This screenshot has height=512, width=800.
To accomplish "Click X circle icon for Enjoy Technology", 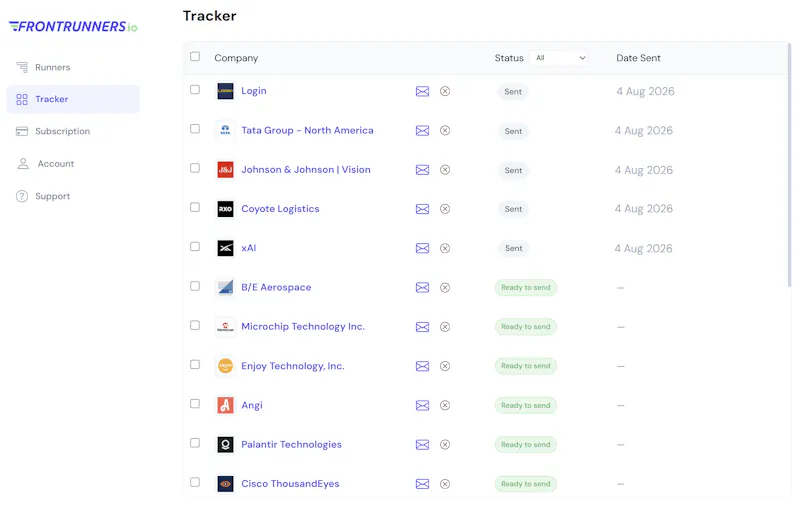I will [445, 366].
